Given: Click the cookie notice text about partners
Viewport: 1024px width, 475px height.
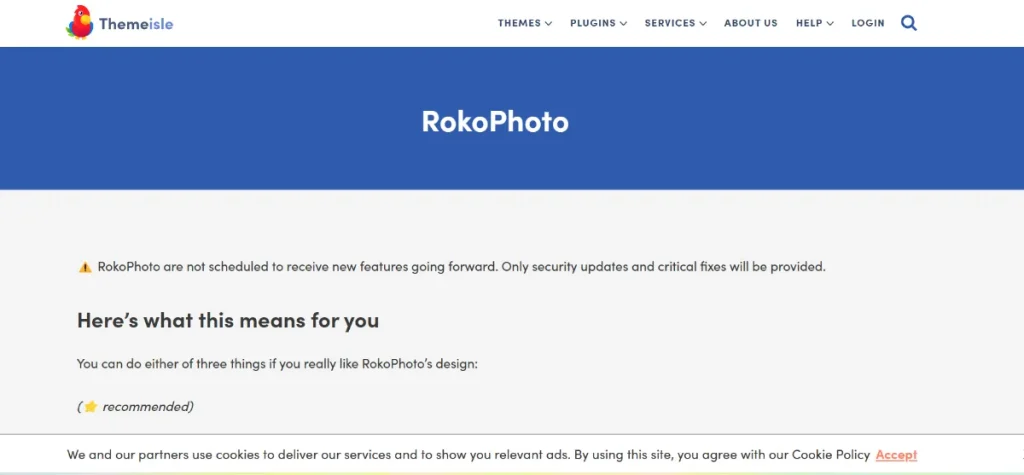Looking at the screenshot, I should [468, 455].
